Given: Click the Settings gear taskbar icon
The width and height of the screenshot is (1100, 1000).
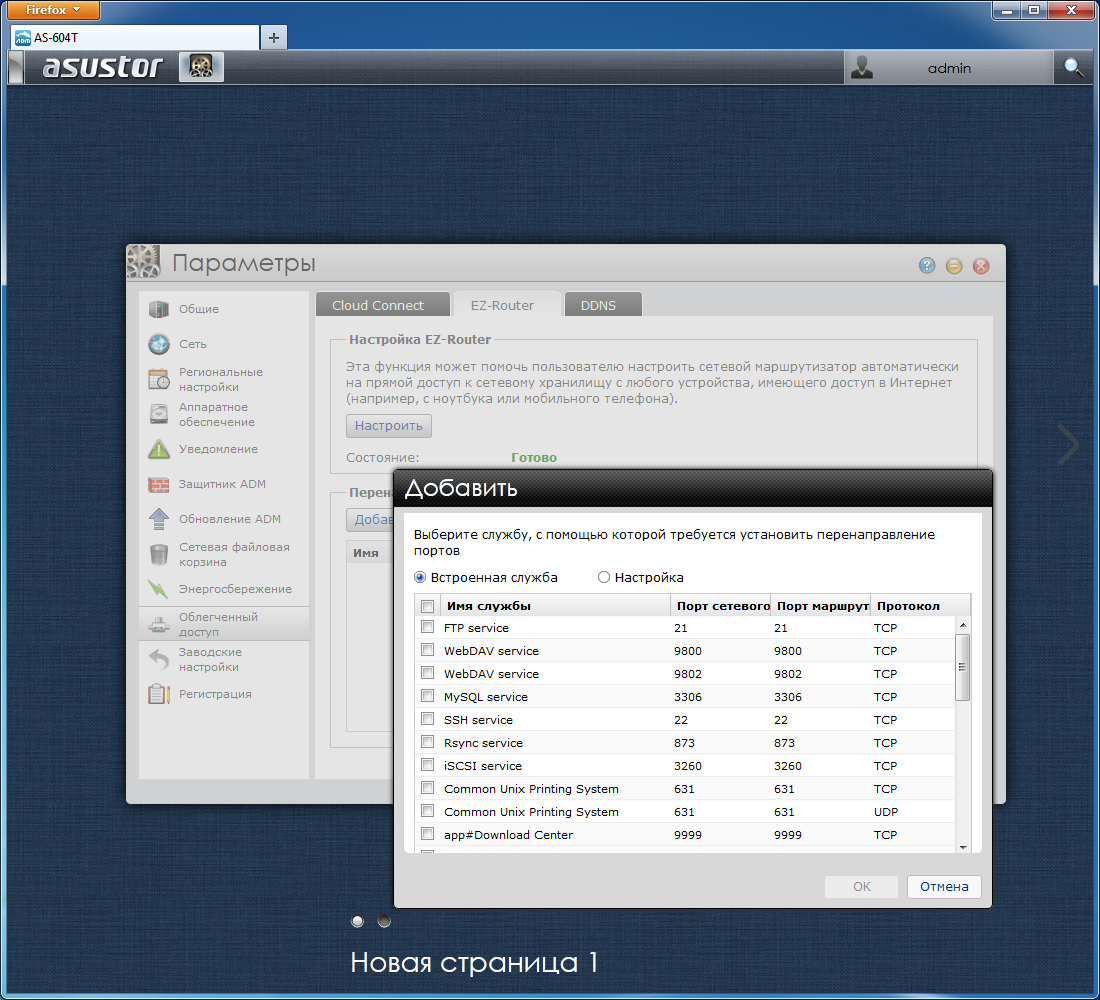Looking at the screenshot, I should tap(201, 67).
